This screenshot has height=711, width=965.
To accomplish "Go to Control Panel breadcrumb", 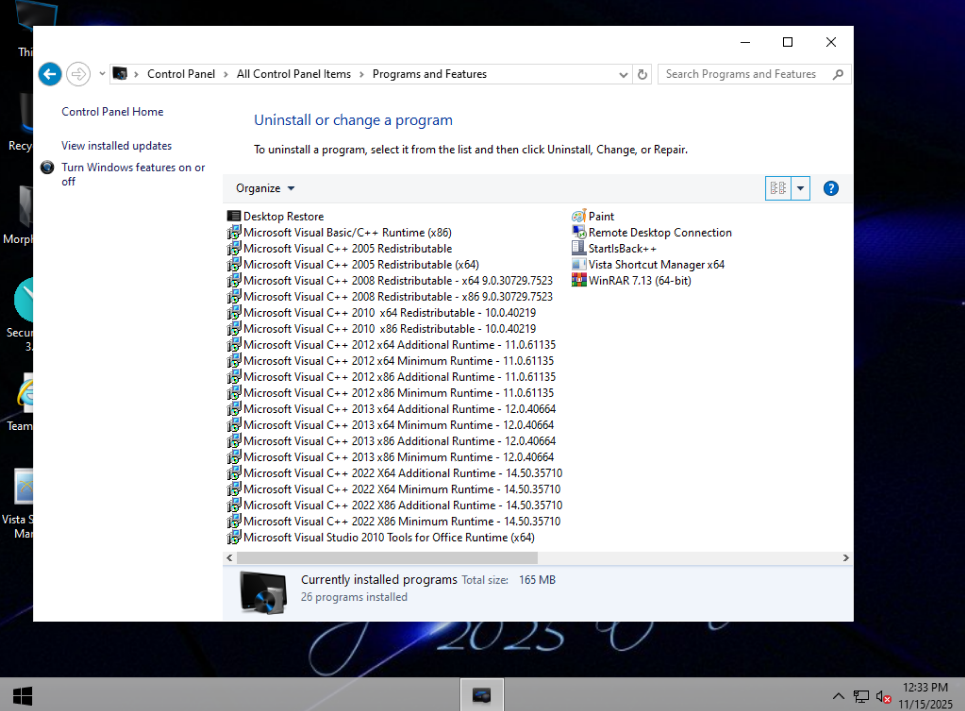I will pyautogui.click(x=181, y=74).
